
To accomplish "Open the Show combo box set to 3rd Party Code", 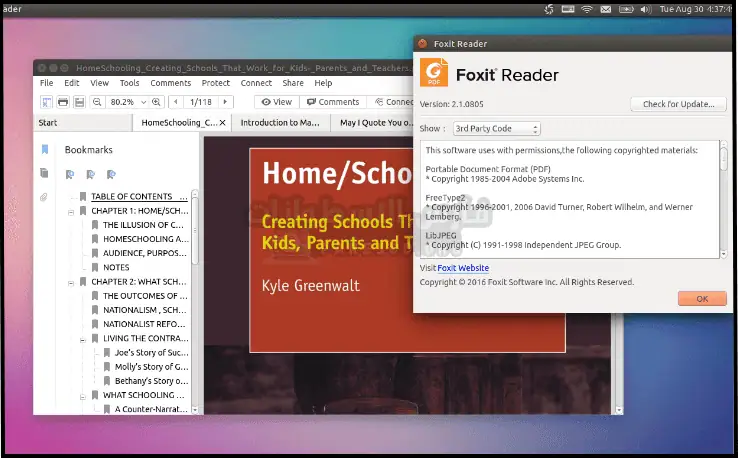I will pos(496,129).
